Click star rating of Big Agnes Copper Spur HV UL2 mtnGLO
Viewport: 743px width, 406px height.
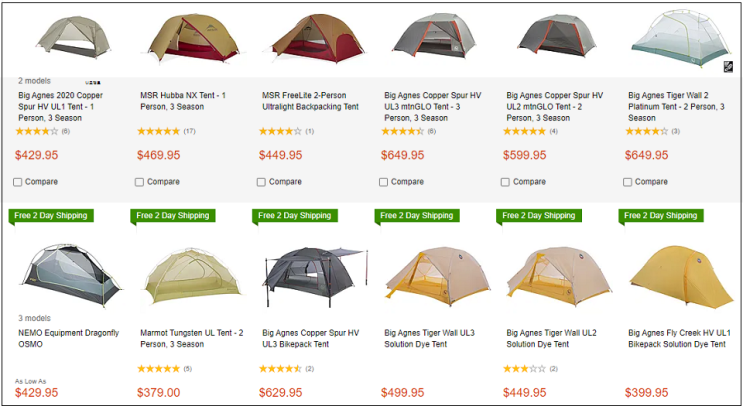[x=525, y=131]
